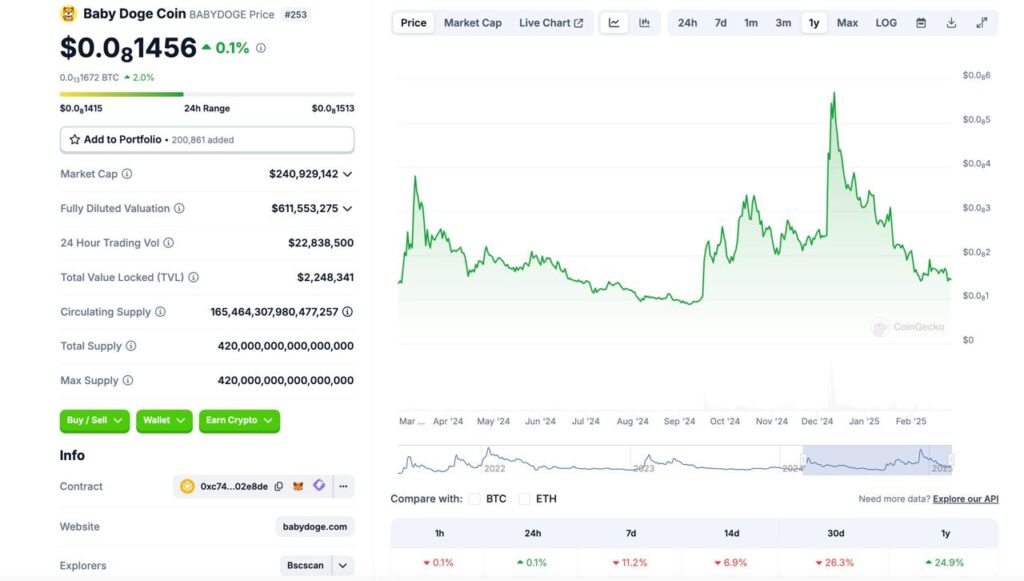Open info icon after circulating supply value
1024x581 pixels.
[x=347, y=312]
